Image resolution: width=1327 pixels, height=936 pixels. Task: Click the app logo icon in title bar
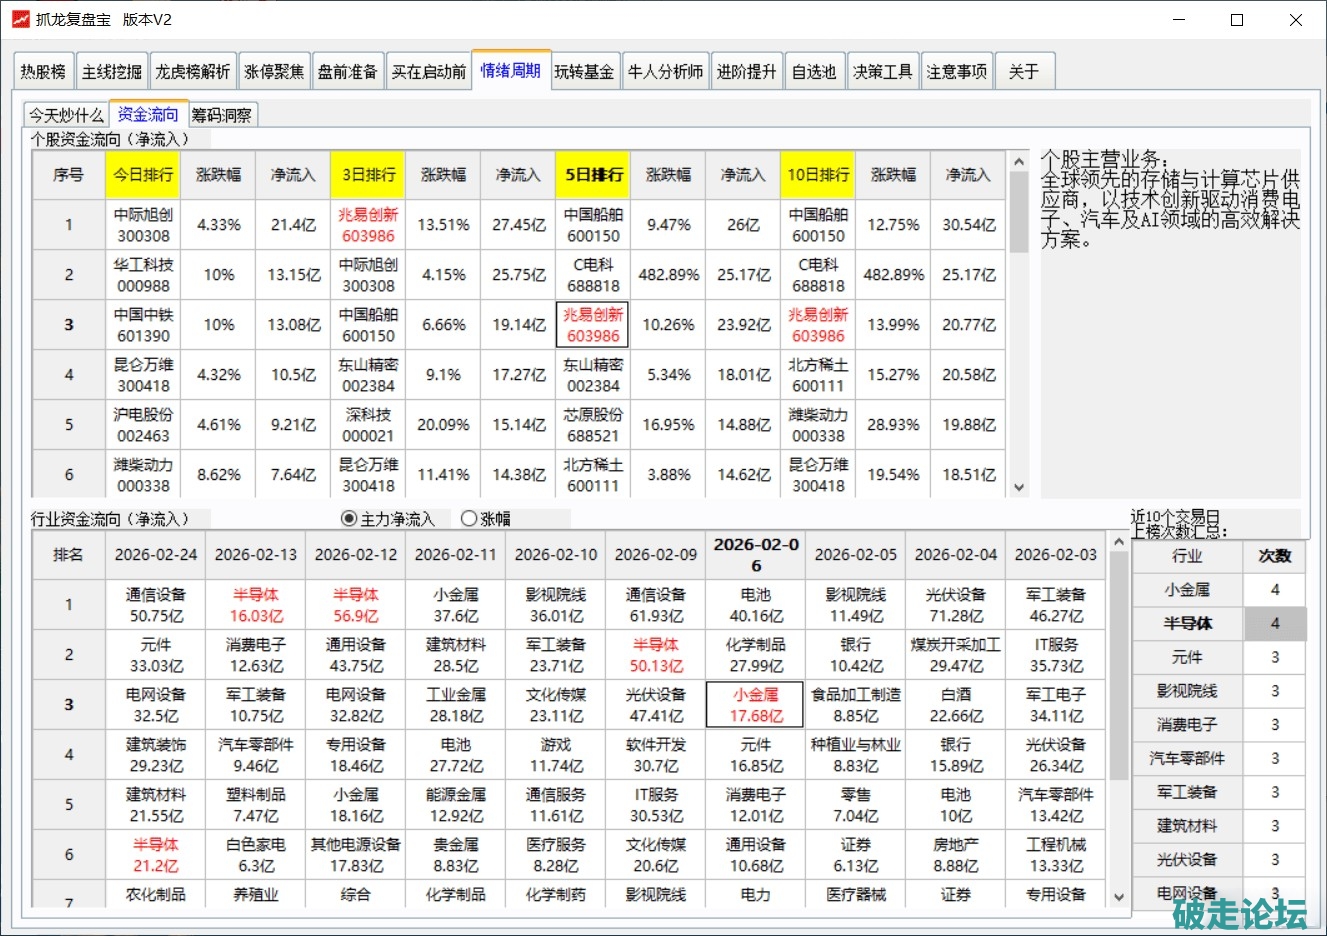[20, 19]
